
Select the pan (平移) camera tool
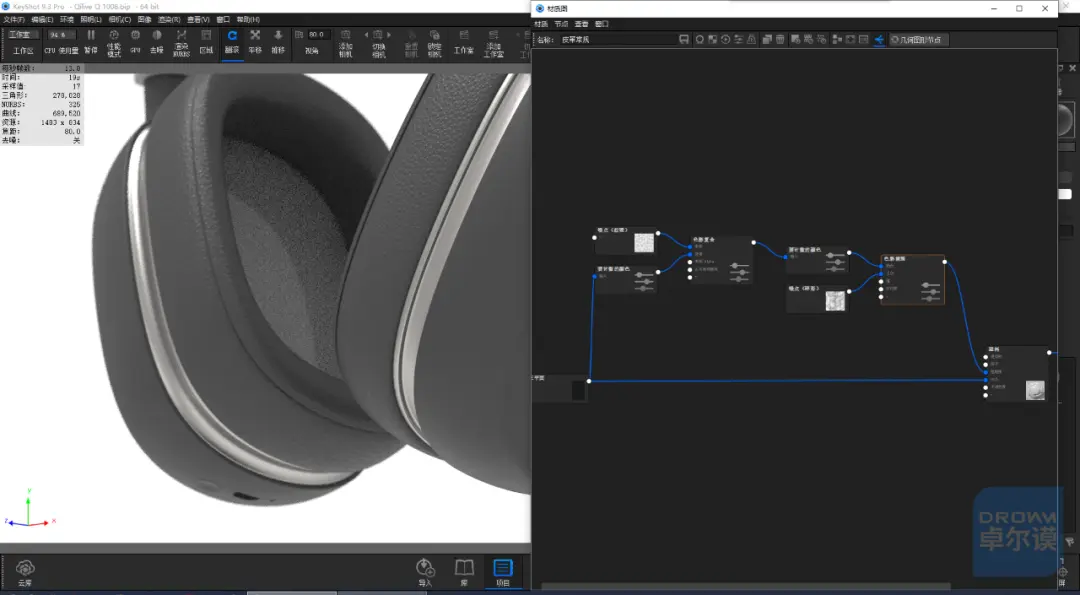click(255, 41)
